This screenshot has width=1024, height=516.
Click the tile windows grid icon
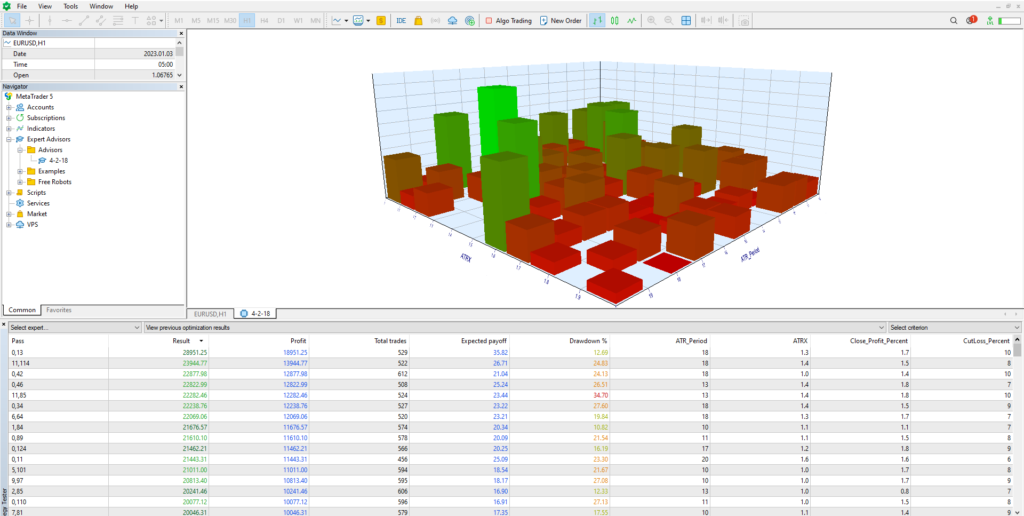pos(687,20)
